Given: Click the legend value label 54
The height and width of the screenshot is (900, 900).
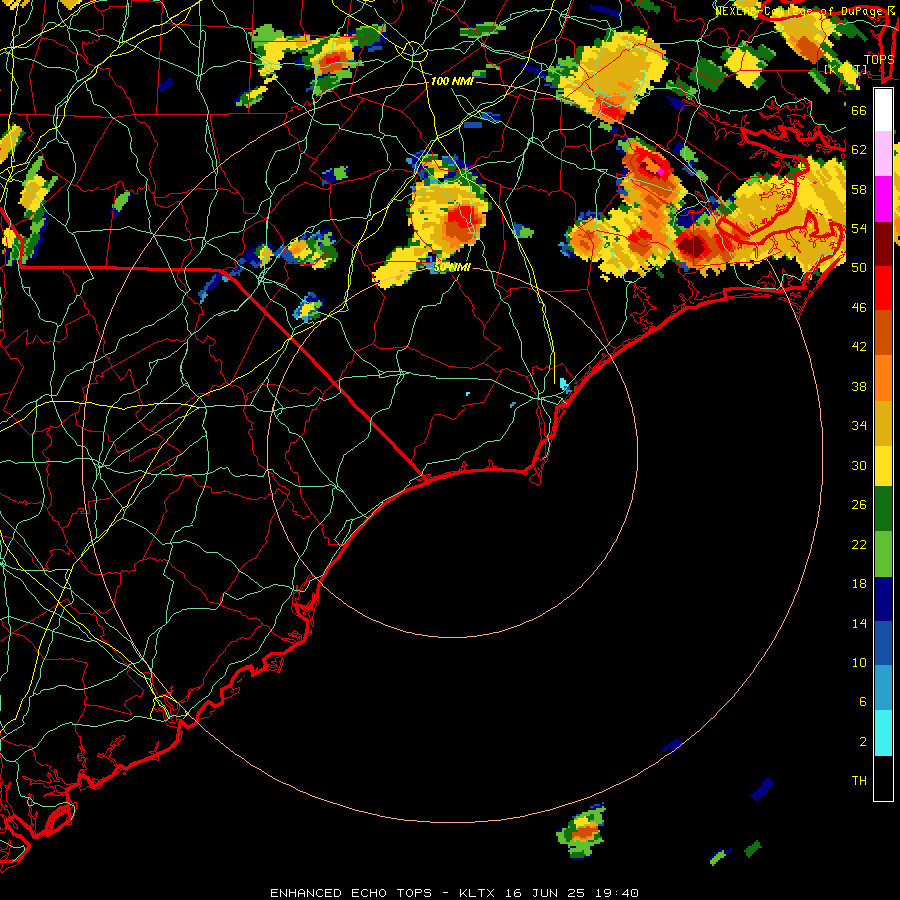Looking at the screenshot, I should tap(859, 228).
